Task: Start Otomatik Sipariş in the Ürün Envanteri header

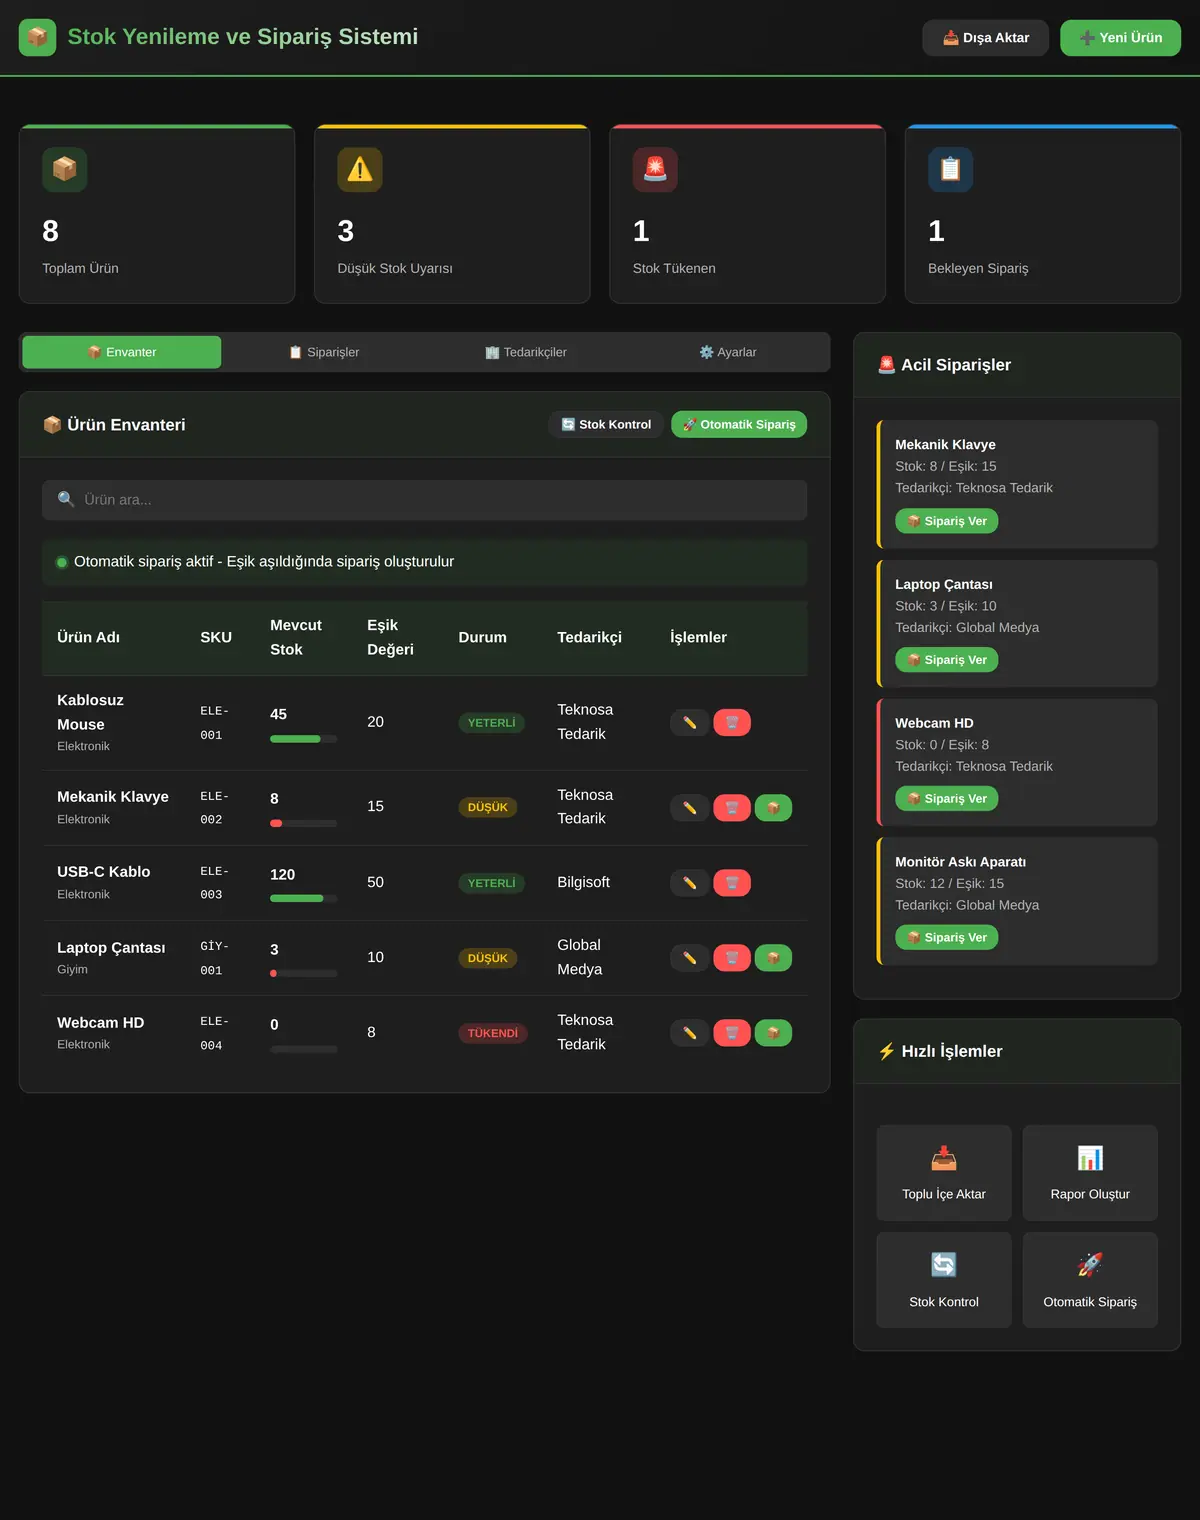Action: [739, 424]
